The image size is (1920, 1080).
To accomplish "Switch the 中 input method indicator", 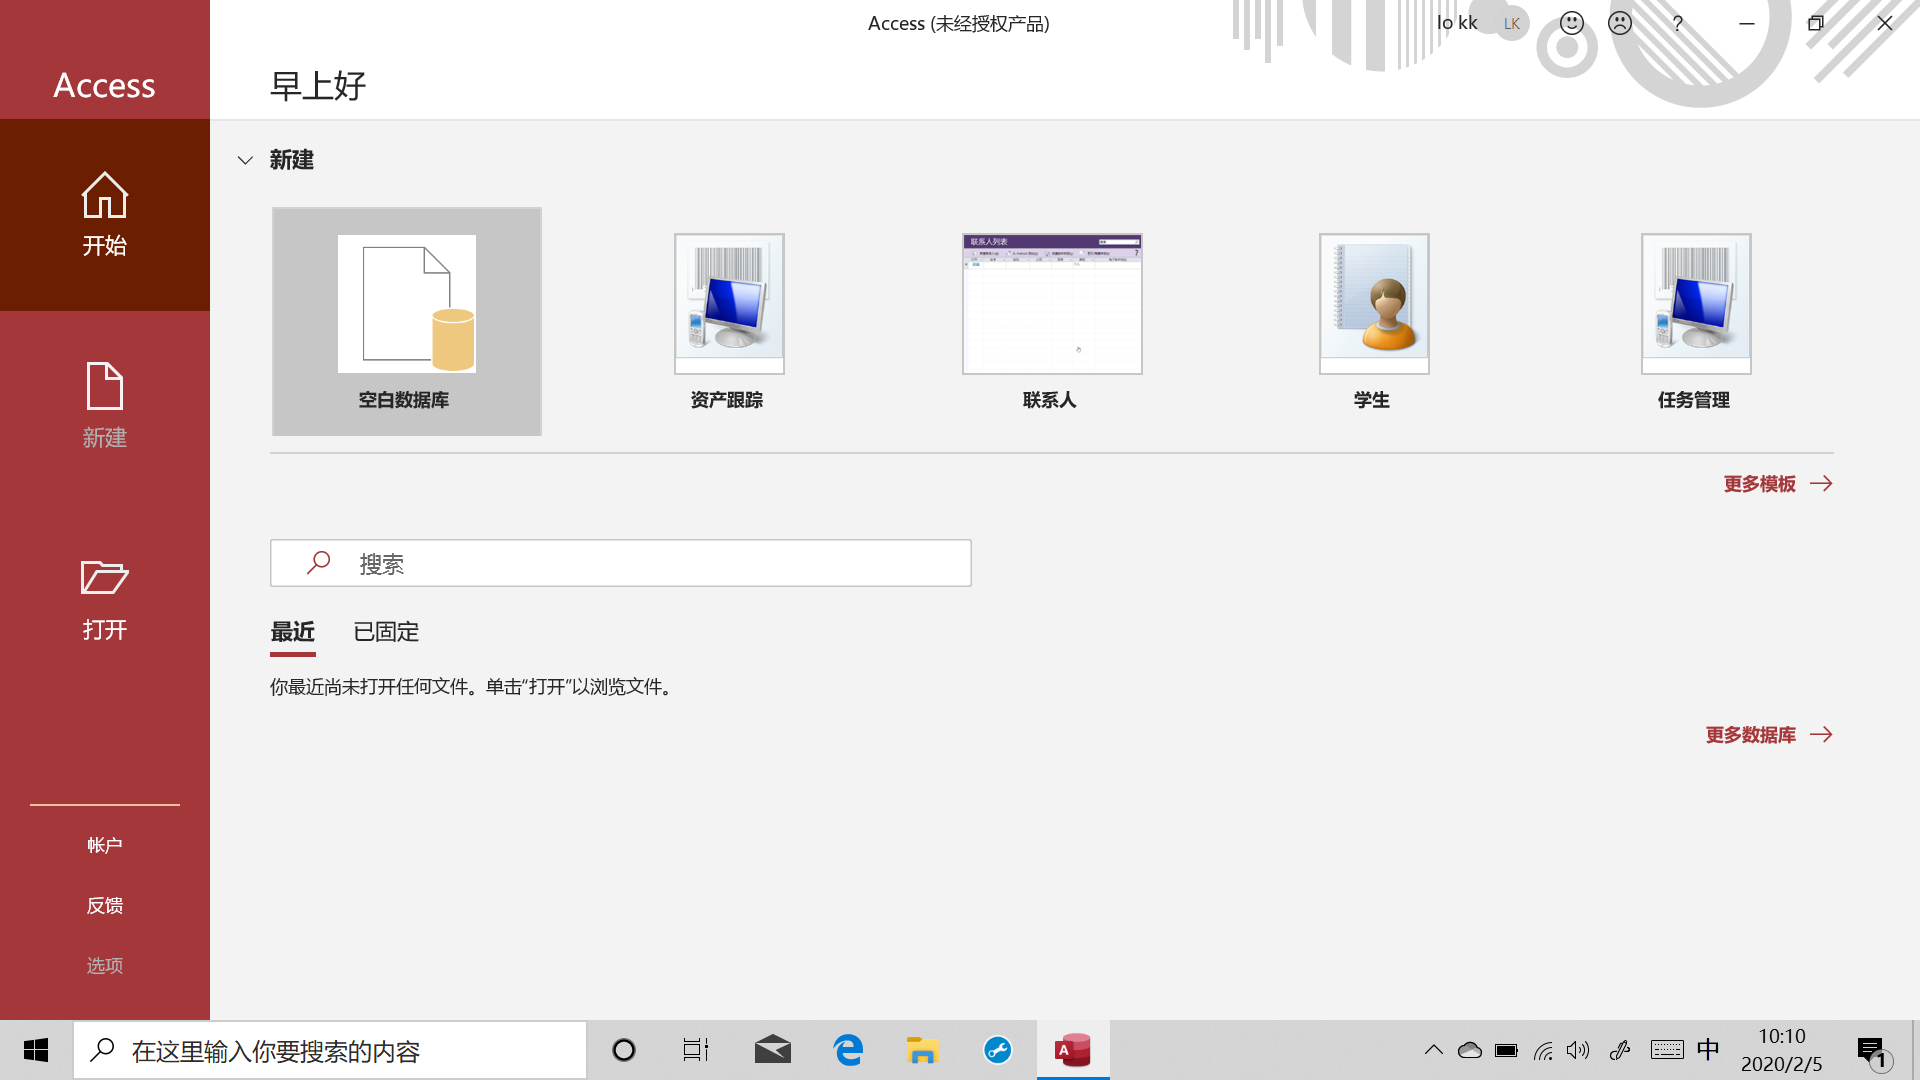I will pyautogui.click(x=1708, y=1050).
